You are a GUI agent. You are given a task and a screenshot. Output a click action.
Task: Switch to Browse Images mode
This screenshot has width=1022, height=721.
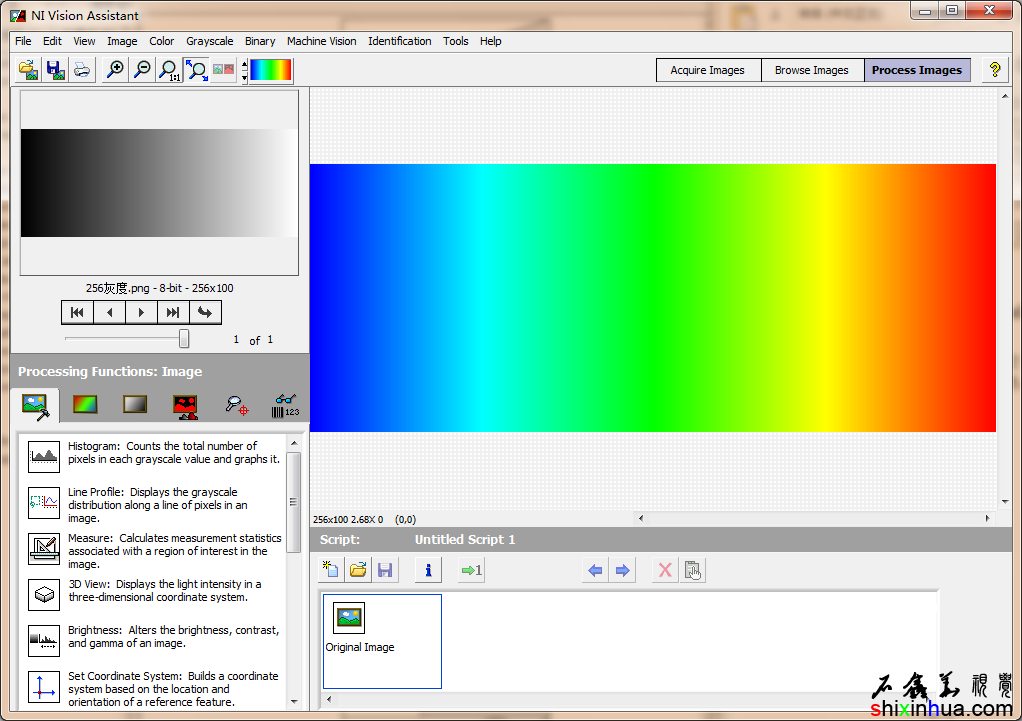tap(811, 70)
